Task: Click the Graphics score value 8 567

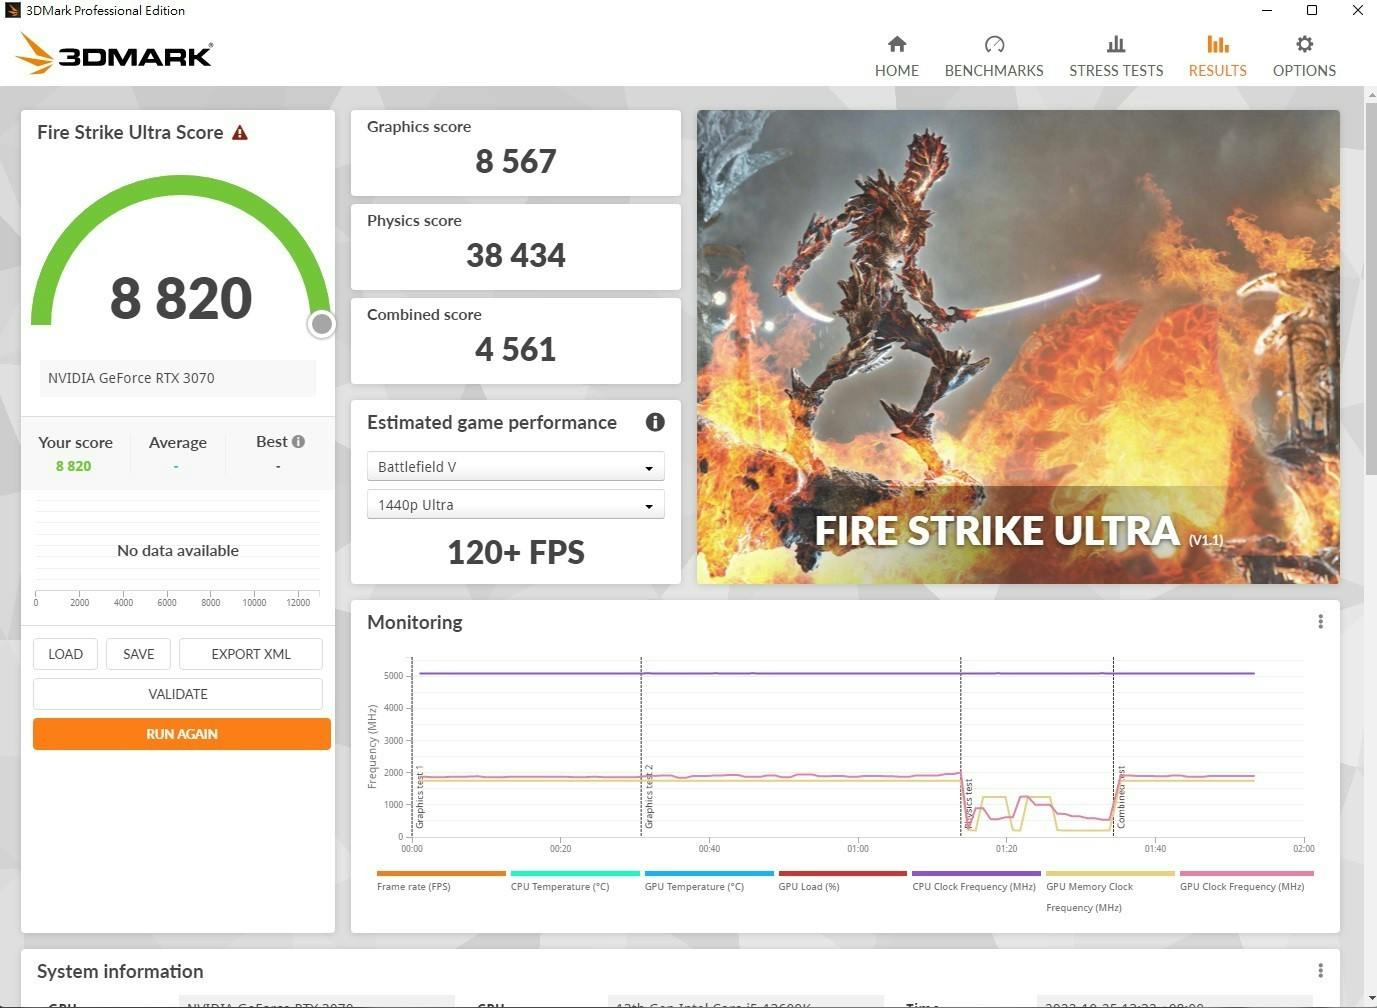Action: tap(516, 162)
